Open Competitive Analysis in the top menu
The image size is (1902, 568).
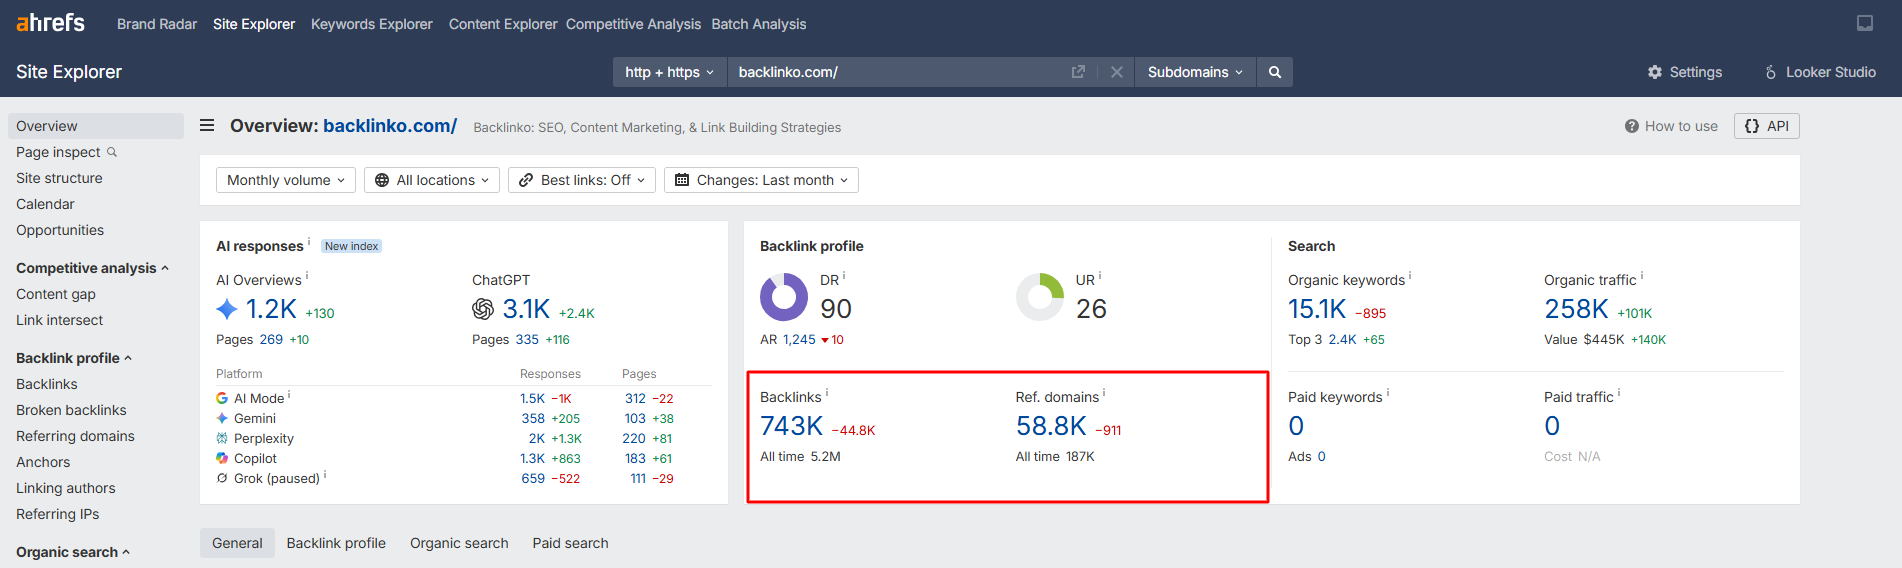click(x=633, y=24)
